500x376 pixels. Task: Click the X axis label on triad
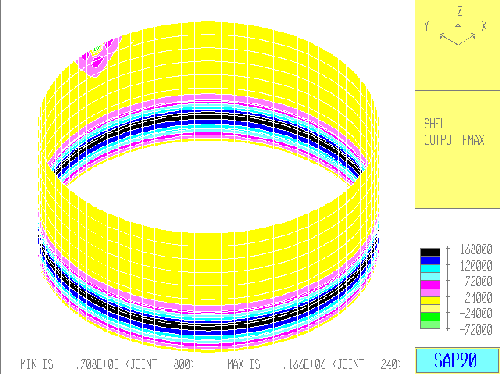(x=484, y=25)
